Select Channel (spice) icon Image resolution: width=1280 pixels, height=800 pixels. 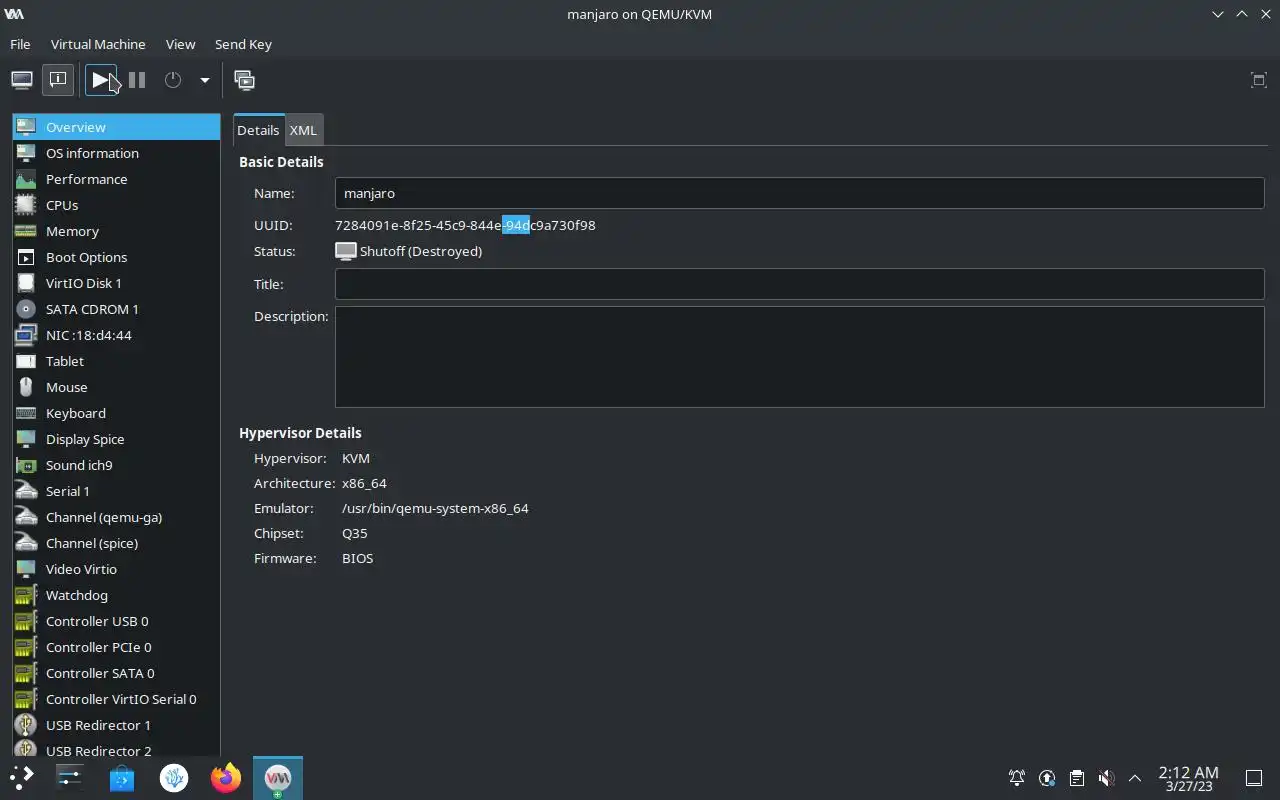(26, 543)
